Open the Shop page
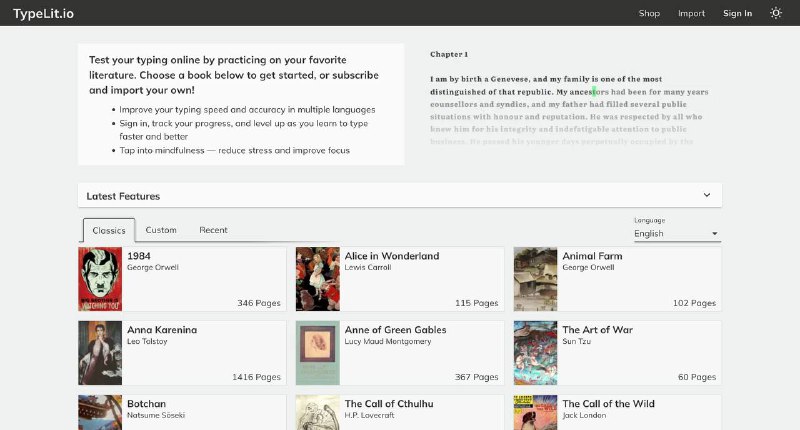Image resolution: width=800 pixels, height=430 pixels. click(649, 13)
